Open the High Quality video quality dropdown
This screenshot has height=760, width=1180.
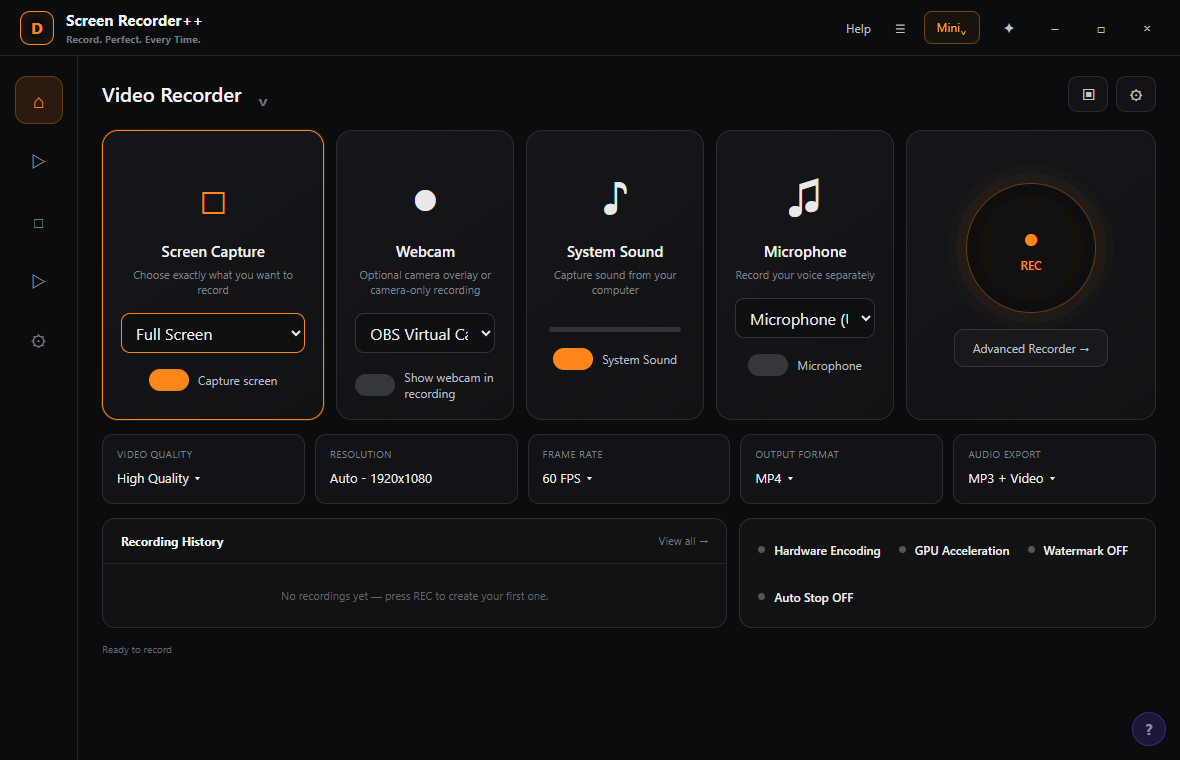pyautogui.click(x=159, y=479)
